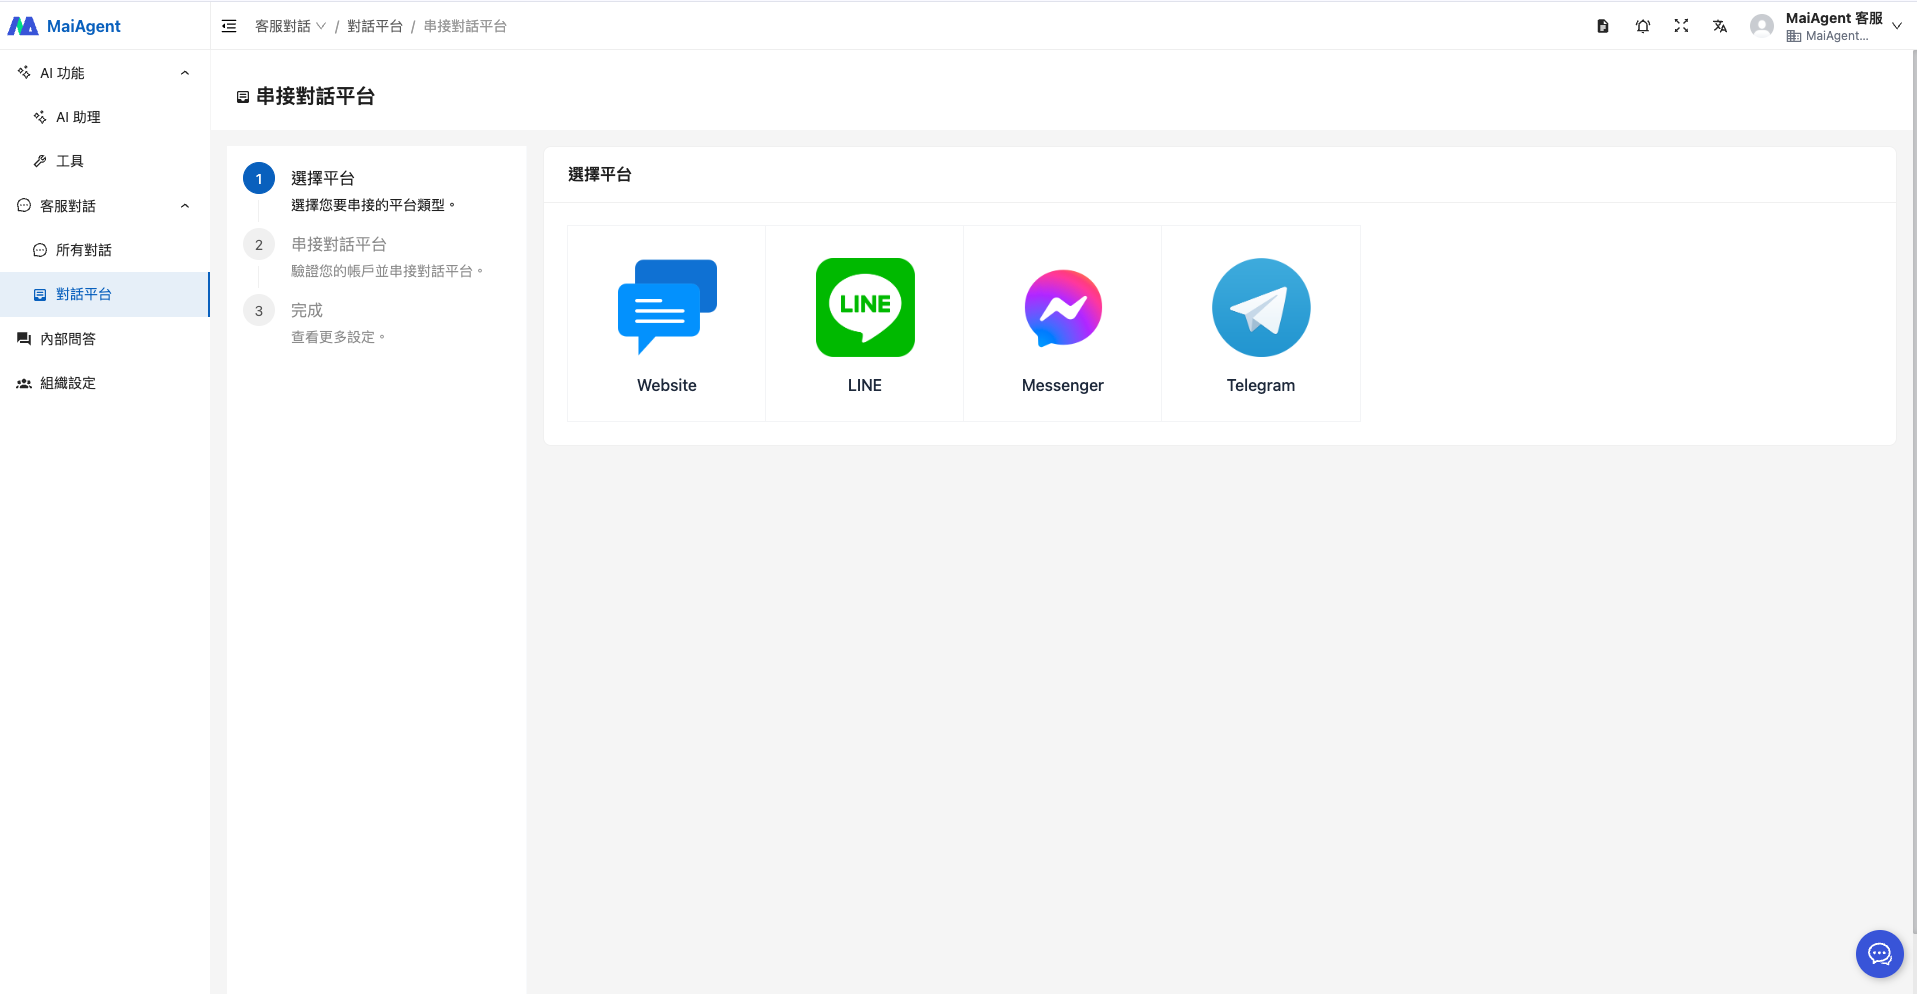
Task: Select the Website platform icon
Action: [x=667, y=307]
